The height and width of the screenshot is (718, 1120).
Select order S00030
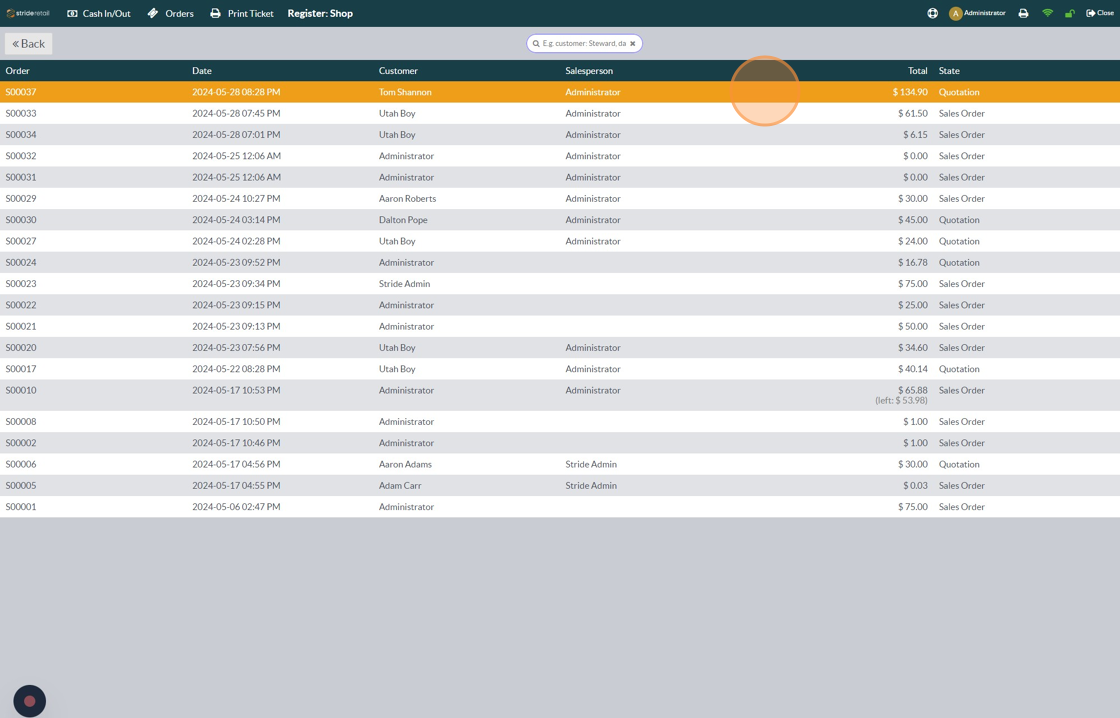[x=560, y=220]
